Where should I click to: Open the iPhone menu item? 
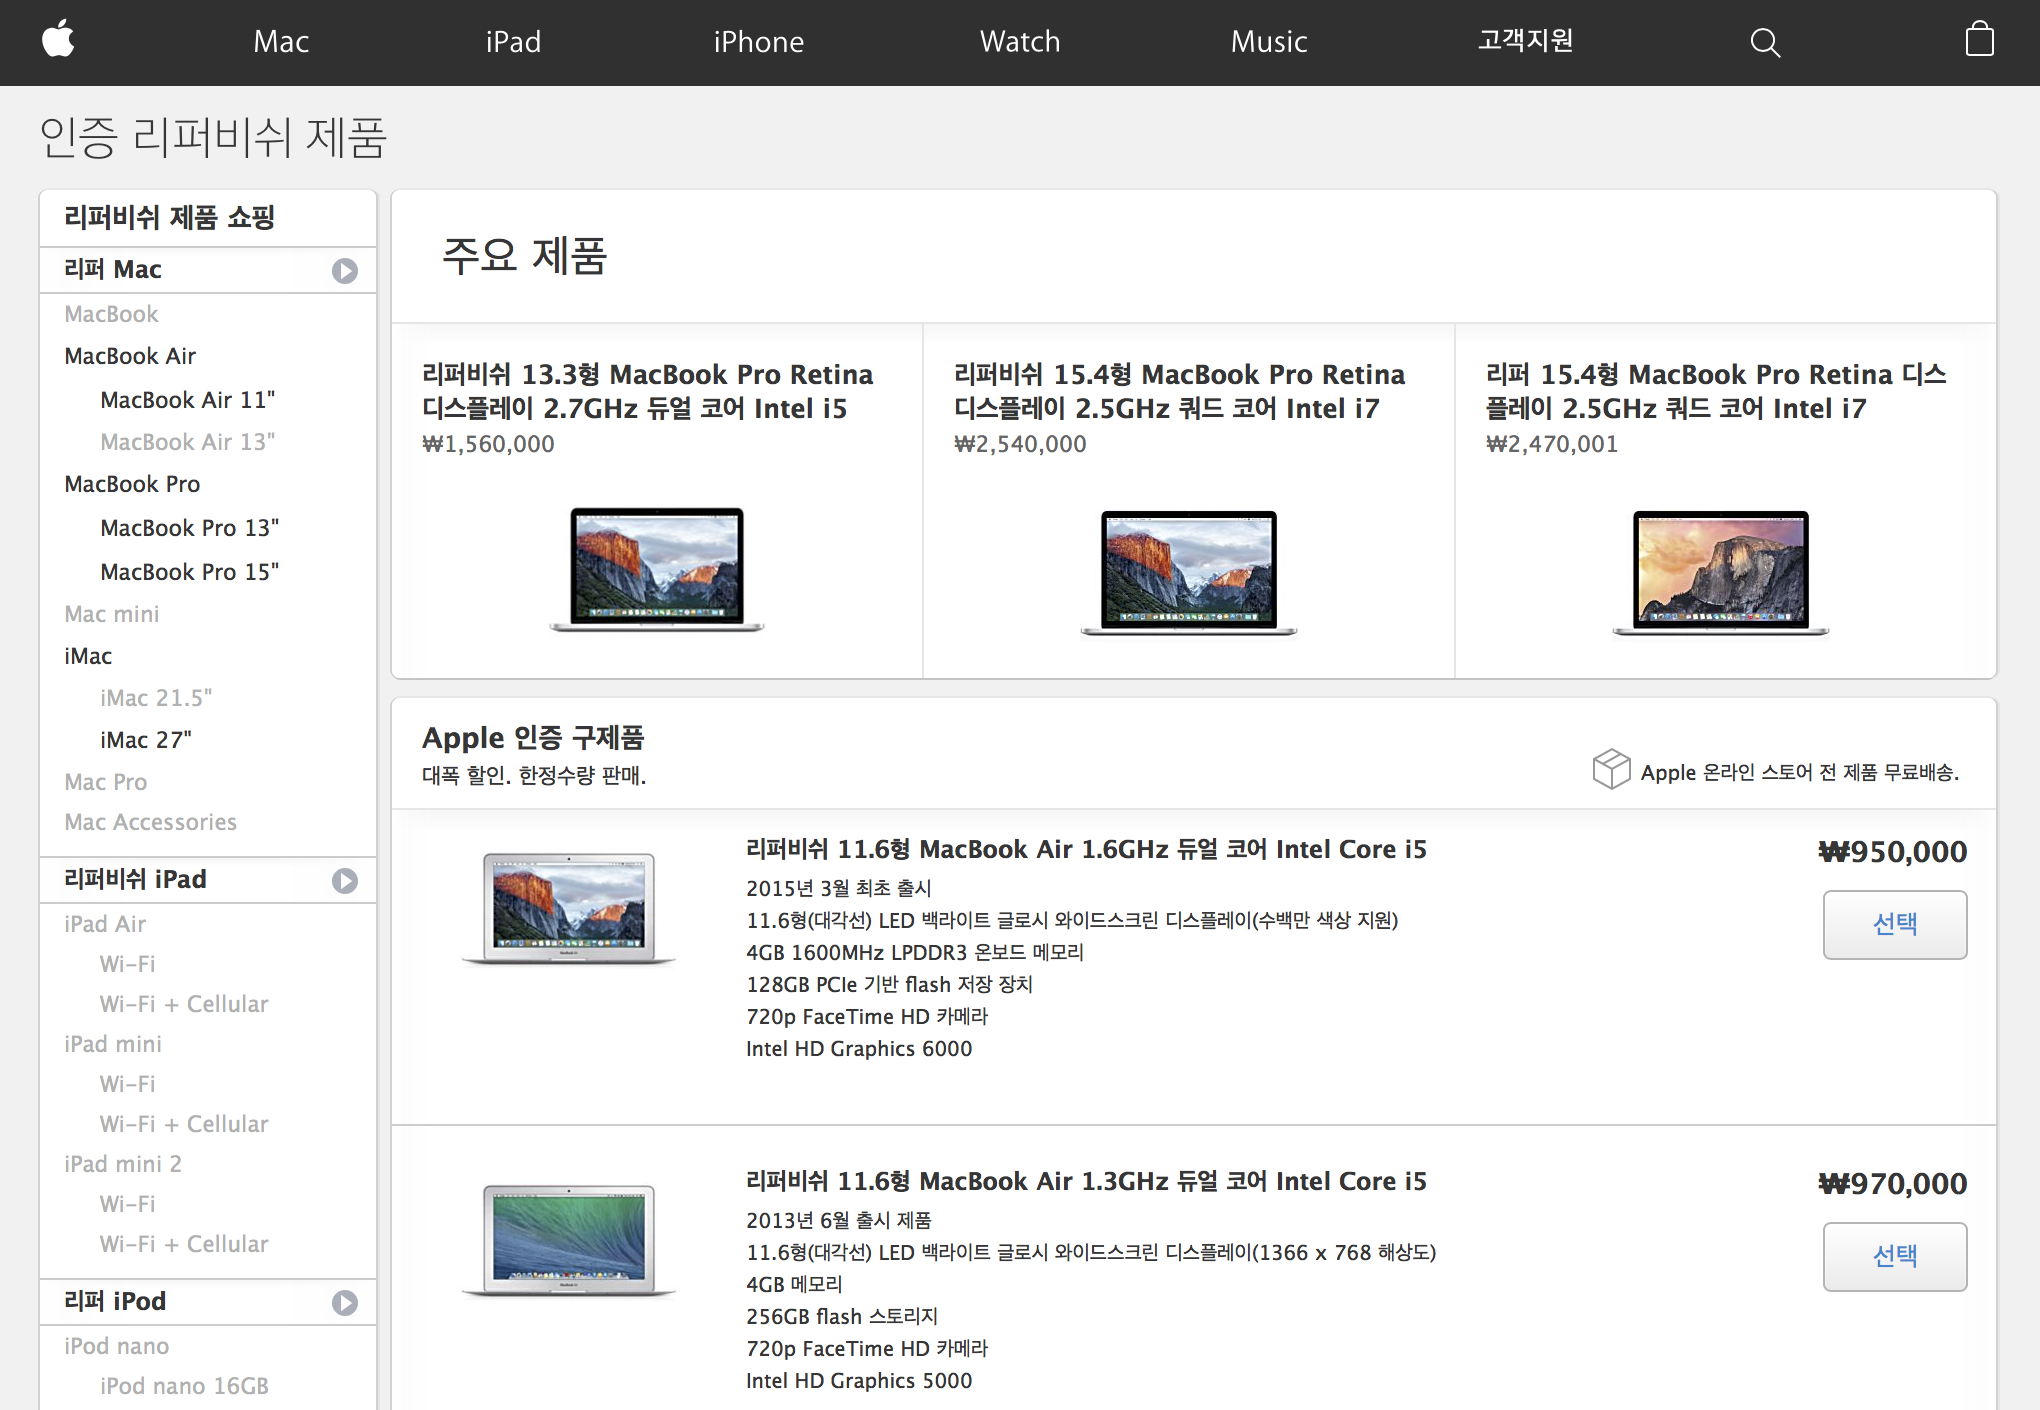coord(758,42)
